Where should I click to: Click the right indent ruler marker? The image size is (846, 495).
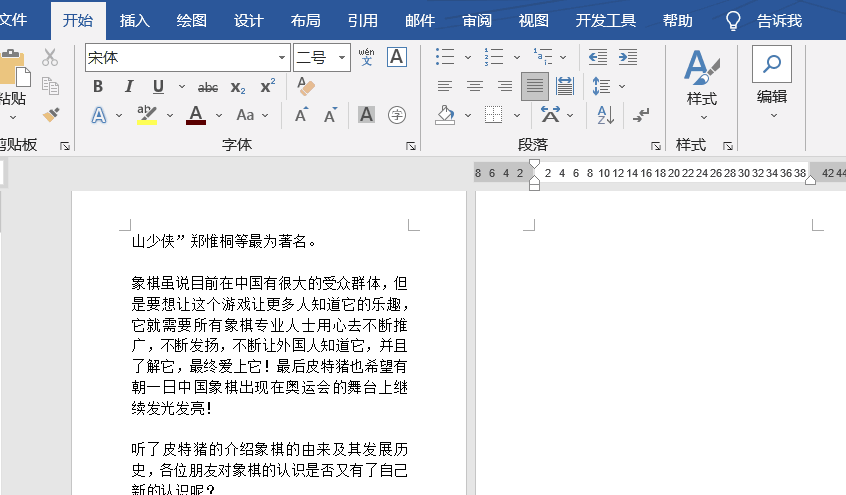(x=810, y=180)
